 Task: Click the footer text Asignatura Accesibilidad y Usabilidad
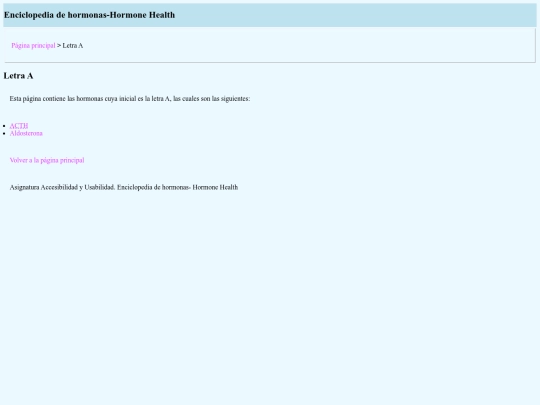tap(124, 187)
